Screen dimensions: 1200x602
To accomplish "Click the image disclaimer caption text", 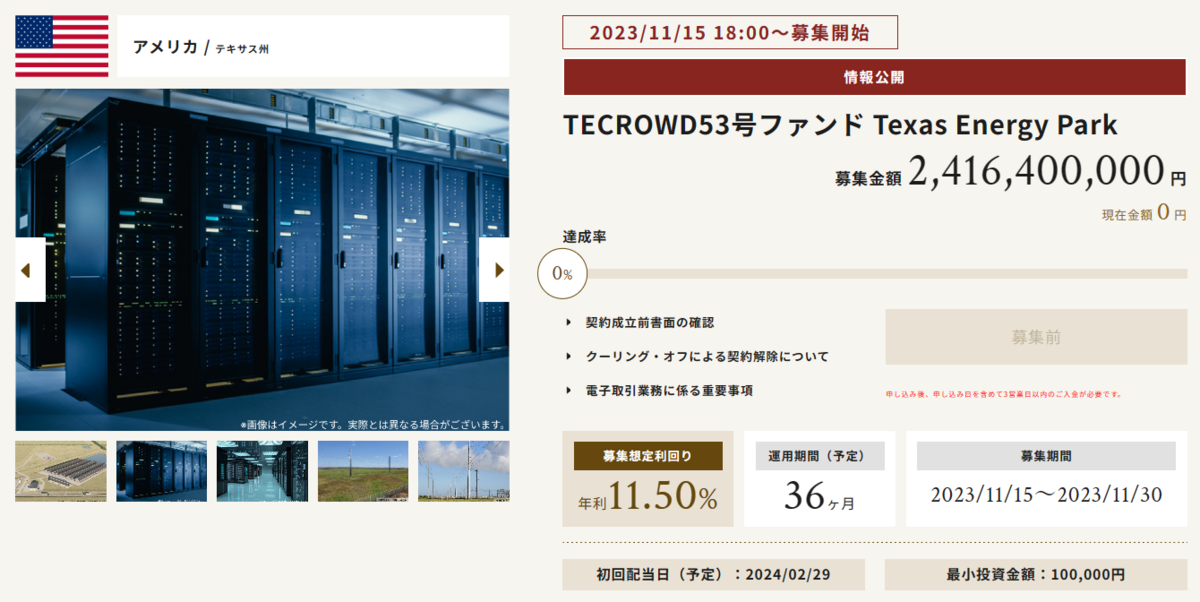I will 373,424.
